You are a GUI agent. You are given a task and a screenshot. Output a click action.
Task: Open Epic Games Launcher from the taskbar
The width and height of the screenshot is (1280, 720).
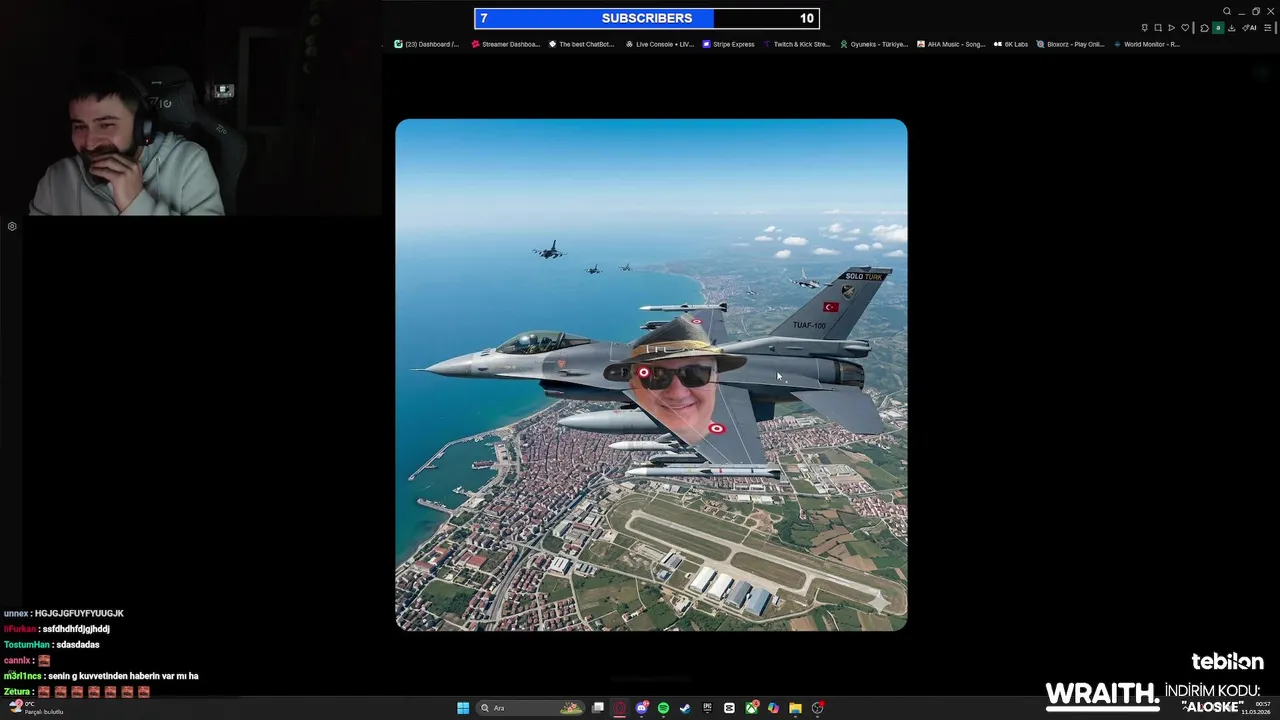[707, 708]
